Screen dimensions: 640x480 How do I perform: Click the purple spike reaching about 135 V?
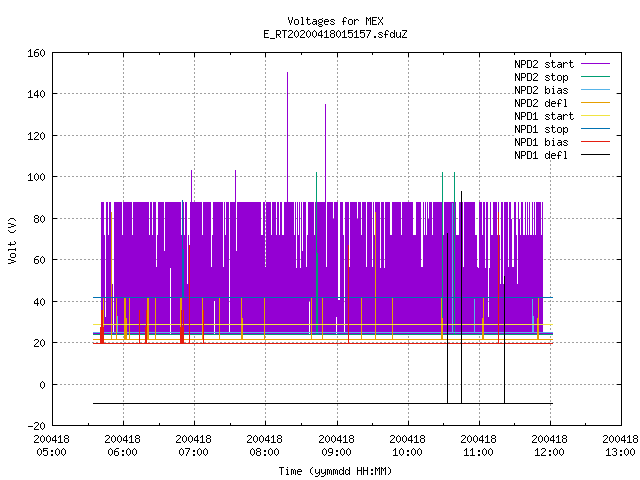pos(325,153)
